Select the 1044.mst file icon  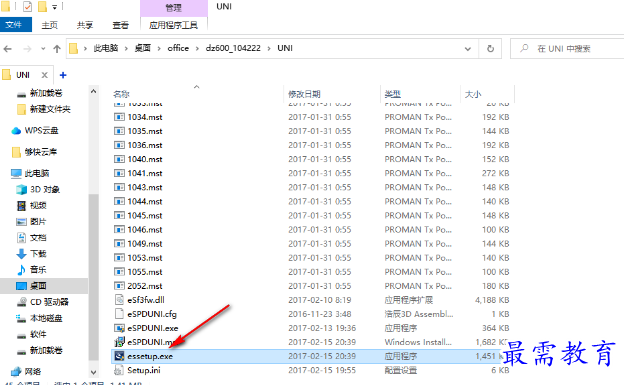click(119, 201)
